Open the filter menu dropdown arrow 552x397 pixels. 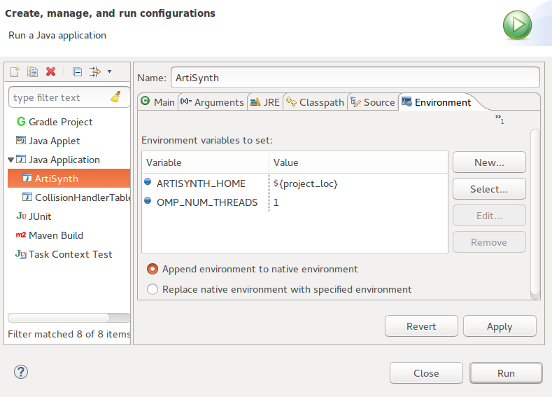tap(109, 72)
